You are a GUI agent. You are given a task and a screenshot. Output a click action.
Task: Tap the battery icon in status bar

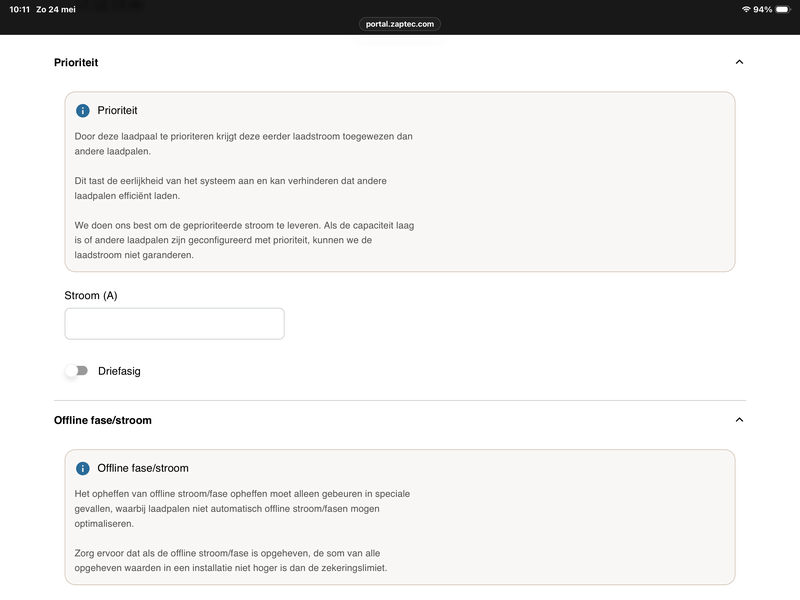coord(783,10)
